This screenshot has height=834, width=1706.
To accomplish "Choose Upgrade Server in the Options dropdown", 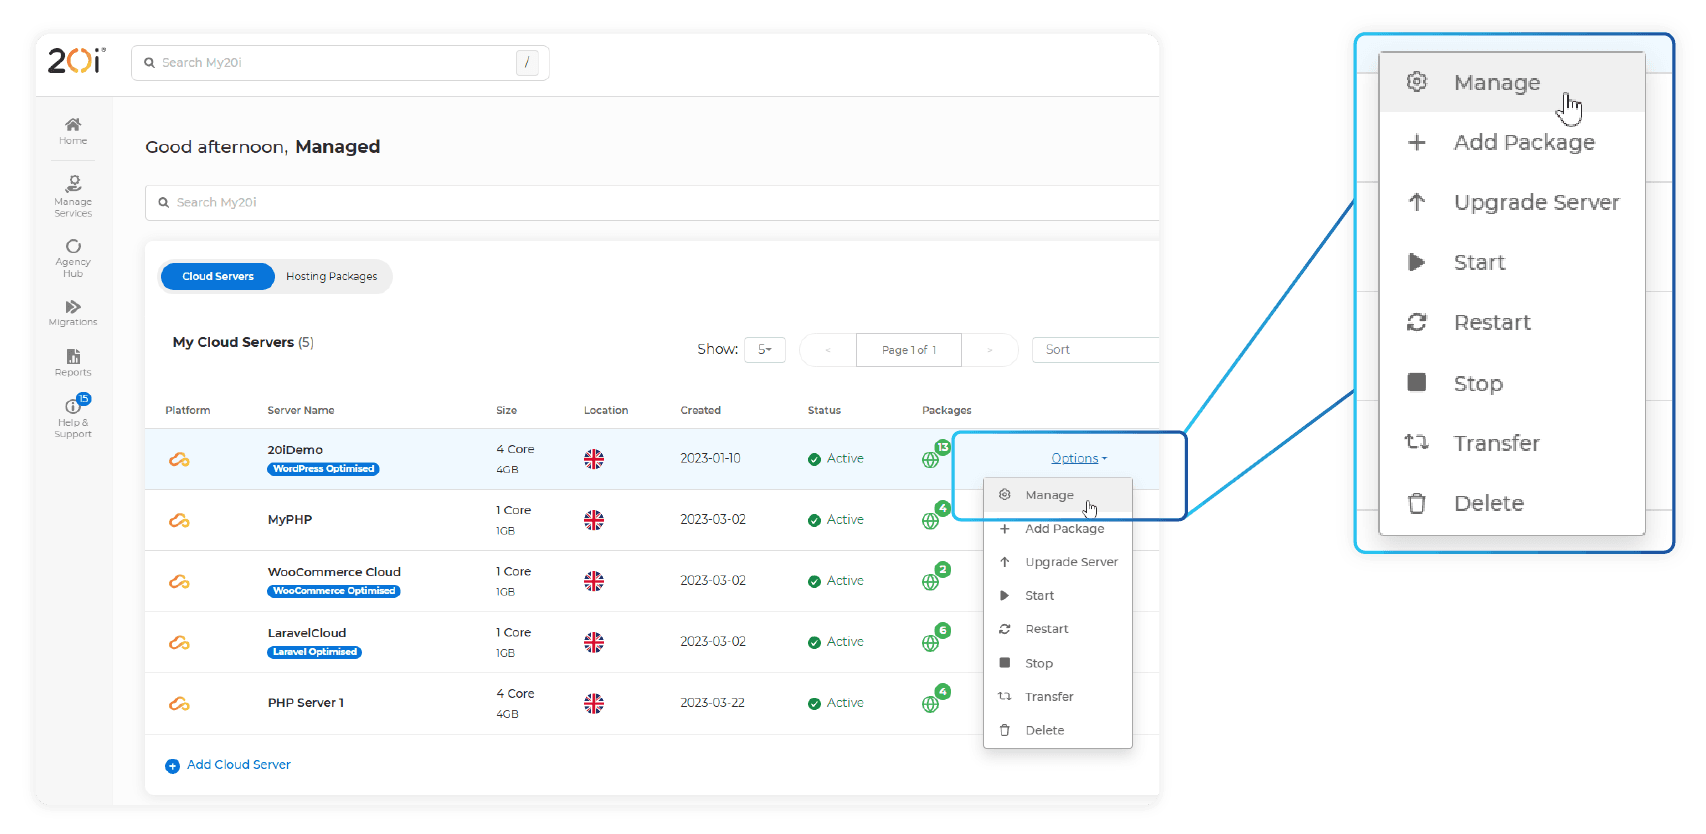I will 1058,562.
